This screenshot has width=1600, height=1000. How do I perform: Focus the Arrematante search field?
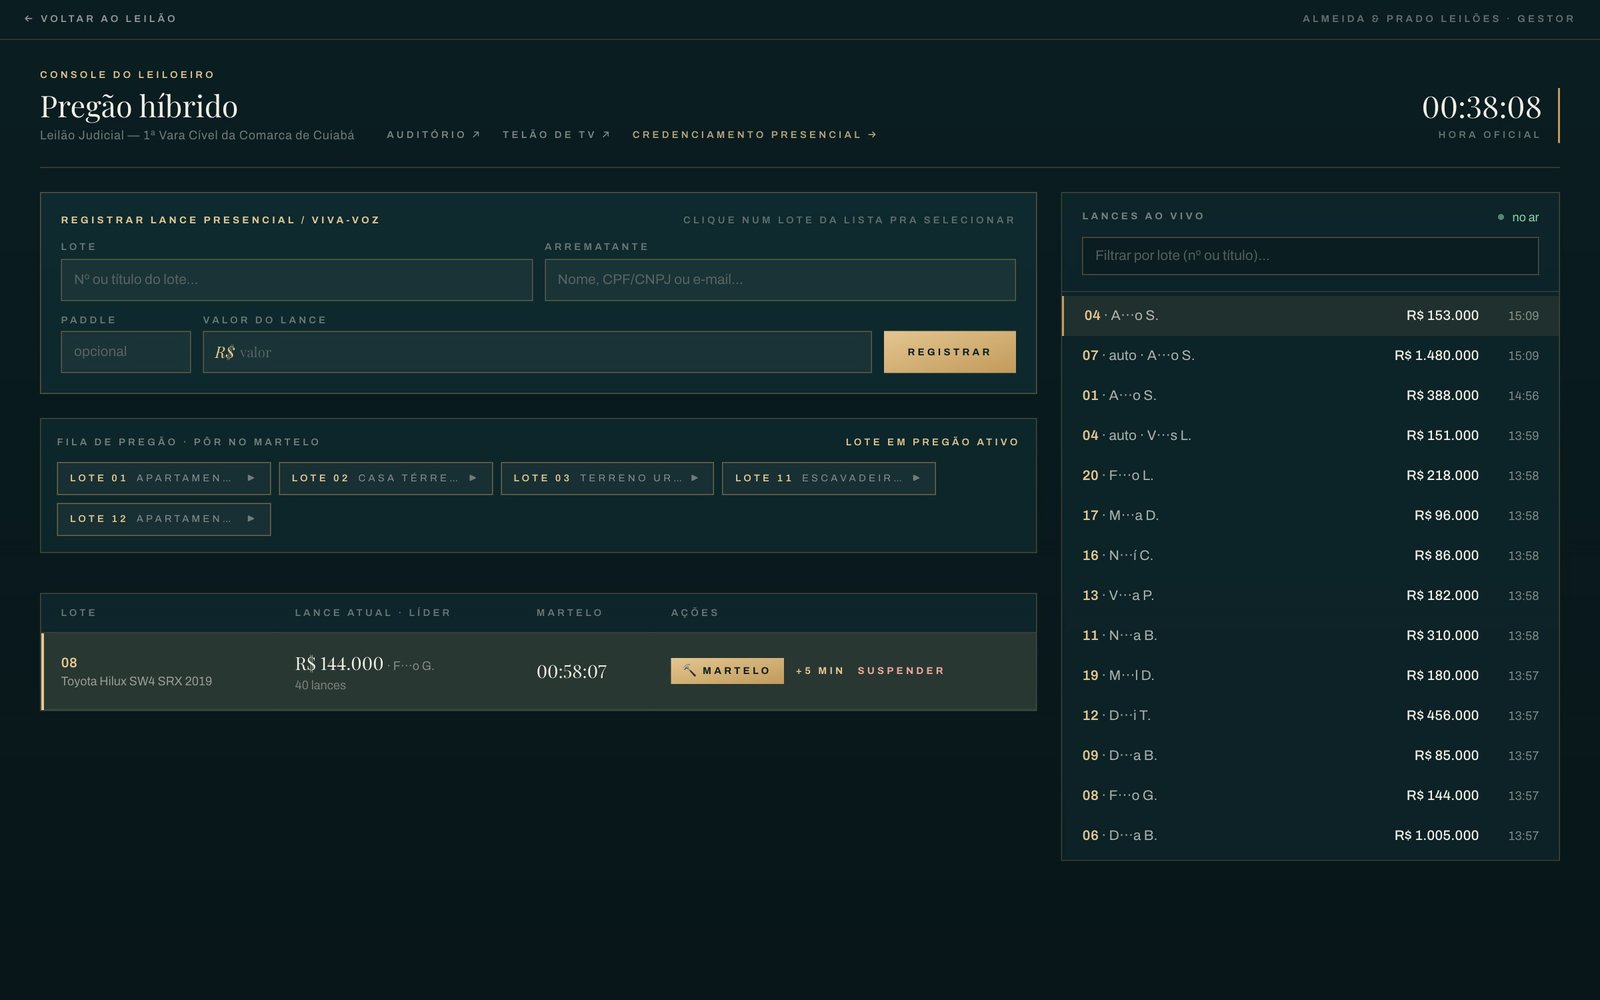tap(780, 280)
